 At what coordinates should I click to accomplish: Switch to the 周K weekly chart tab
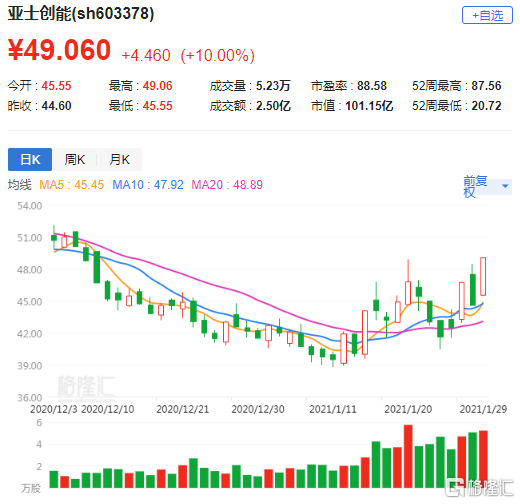point(75,159)
